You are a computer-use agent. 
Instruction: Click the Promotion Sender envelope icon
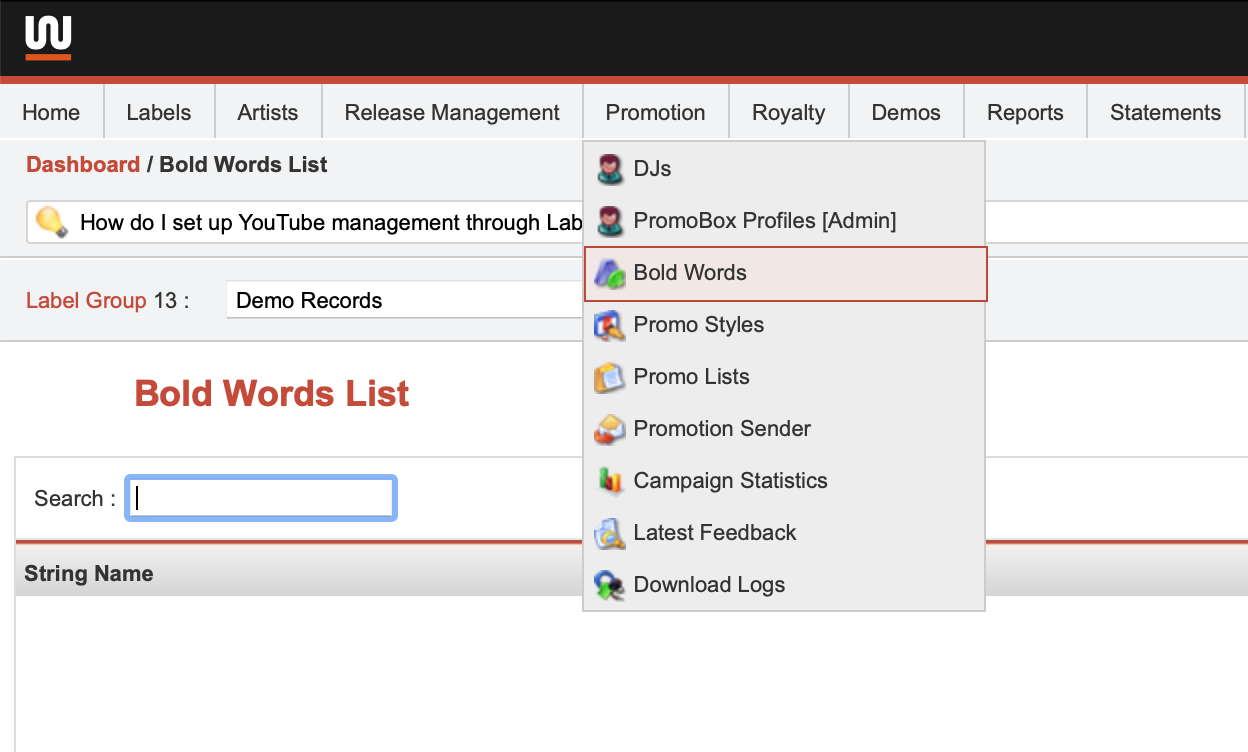point(609,429)
